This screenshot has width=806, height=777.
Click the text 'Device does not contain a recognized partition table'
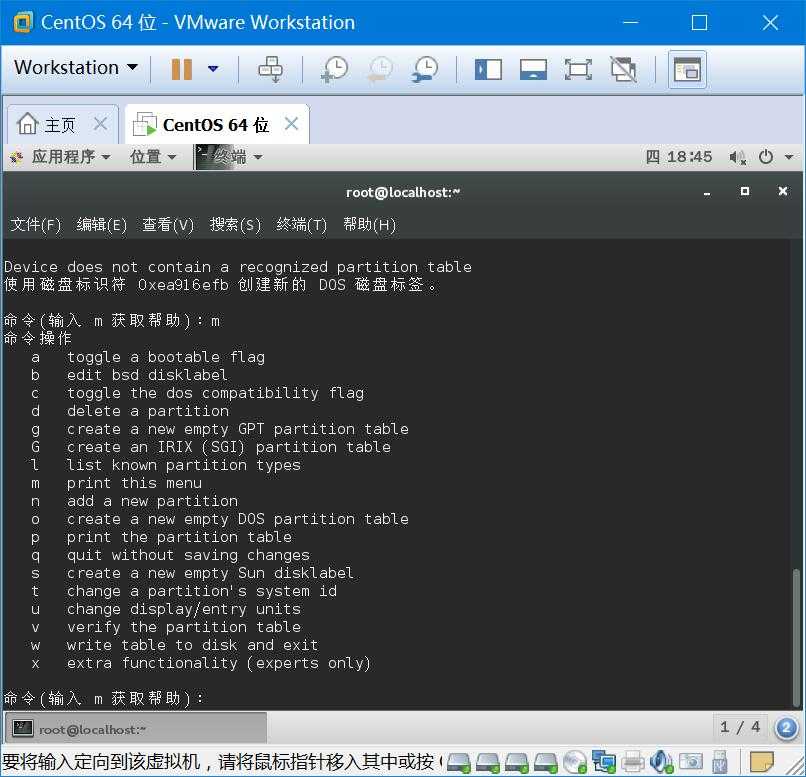coord(237,267)
